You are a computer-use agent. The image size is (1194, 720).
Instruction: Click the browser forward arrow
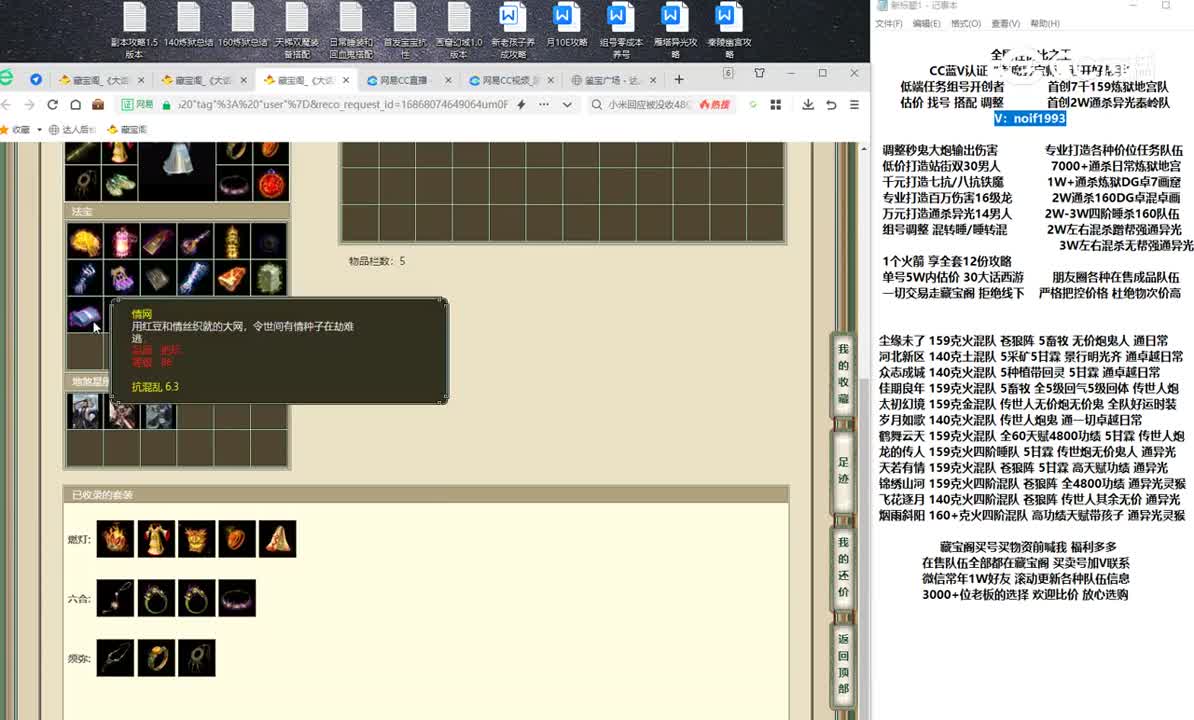[x=30, y=104]
